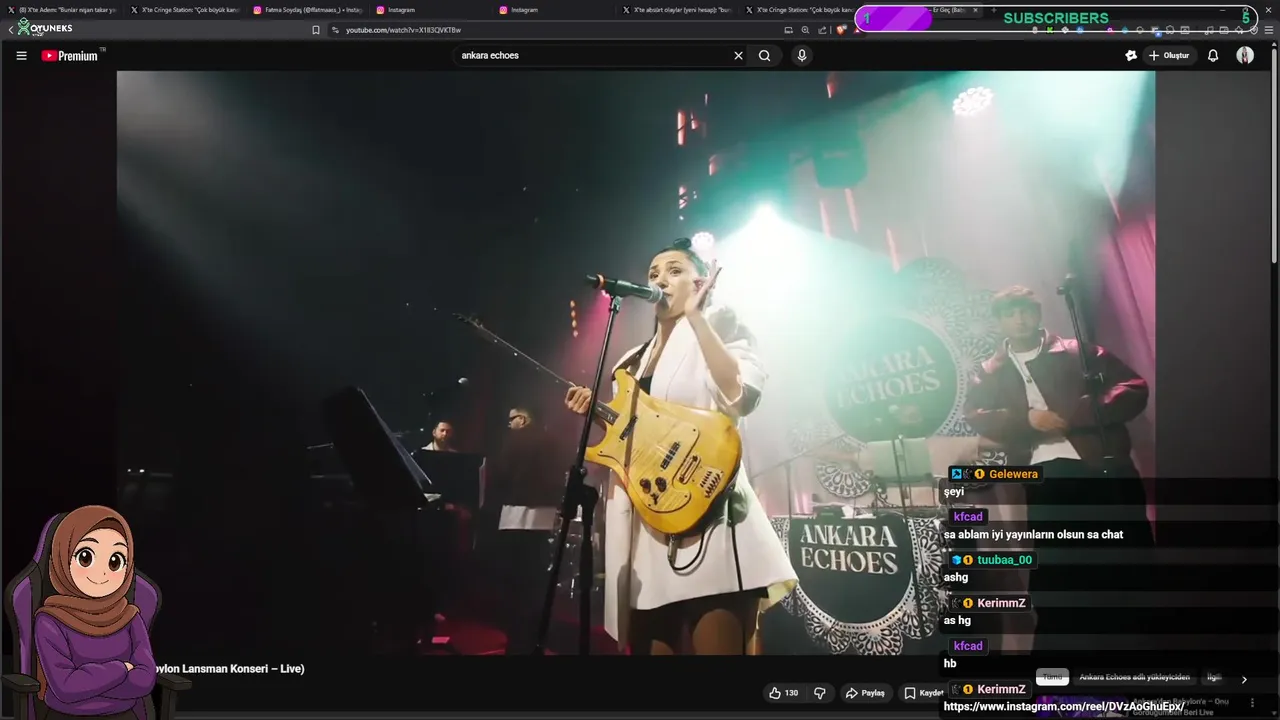Click chat username tuubaa_00

[1004, 560]
